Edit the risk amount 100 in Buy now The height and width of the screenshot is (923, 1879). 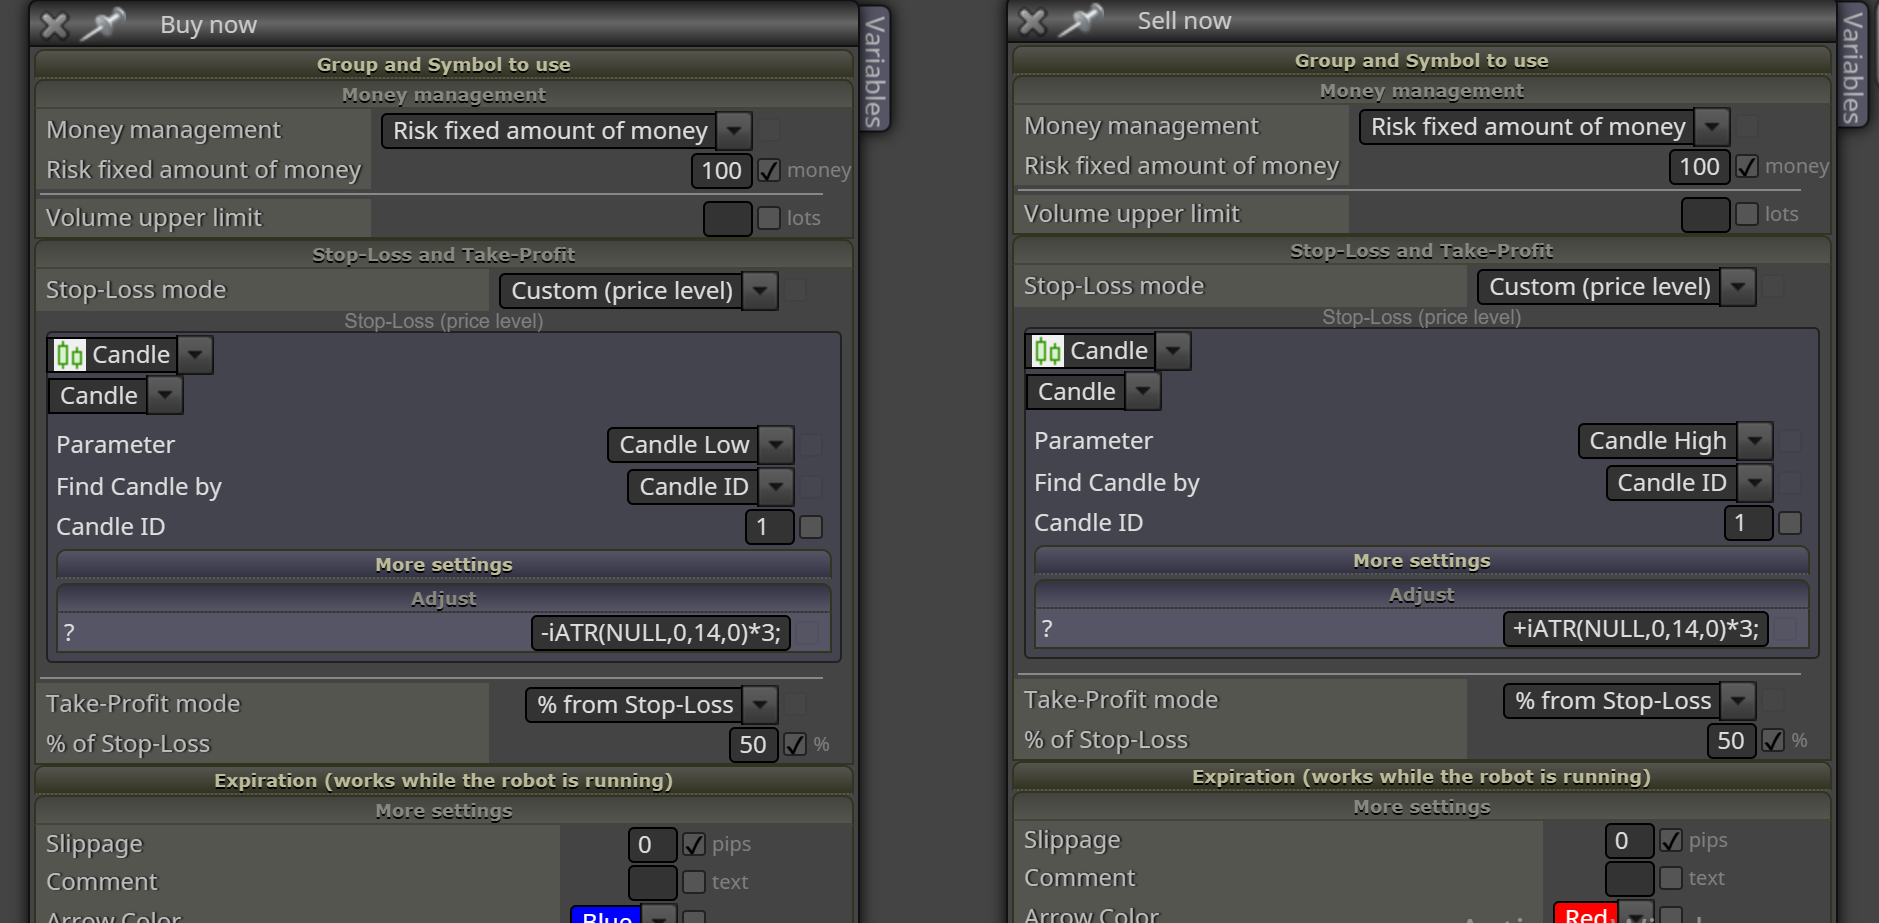coord(722,171)
